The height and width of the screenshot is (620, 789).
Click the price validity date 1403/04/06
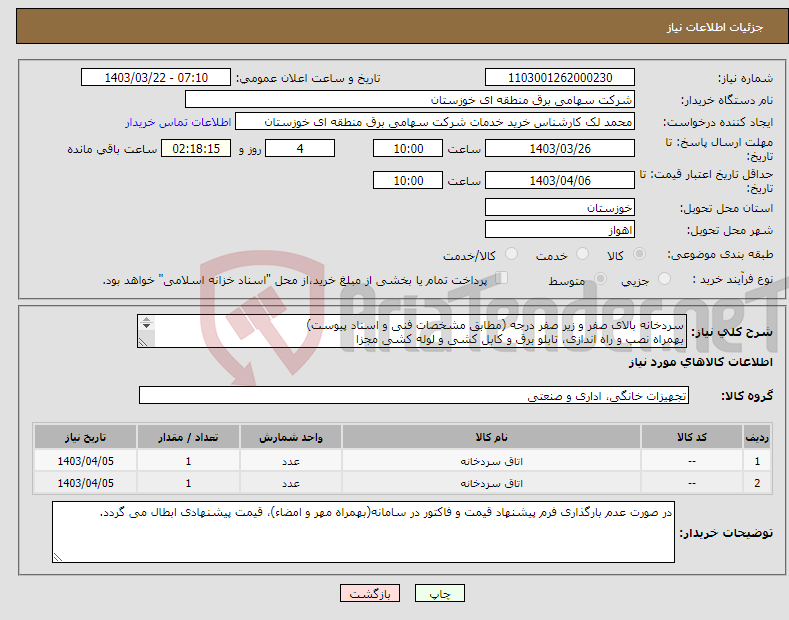[x=560, y=180]
